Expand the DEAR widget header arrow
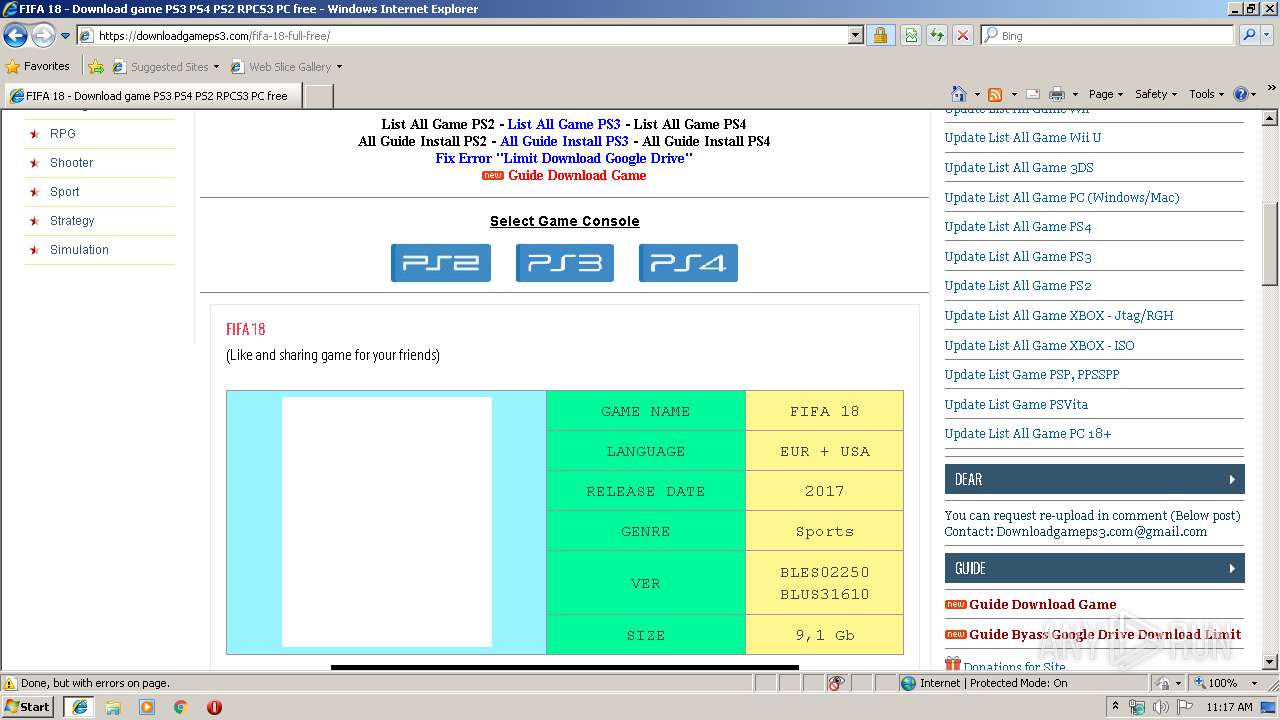Image resolution: width=1280 pixels, height=720 pixels. point(1232,480)
